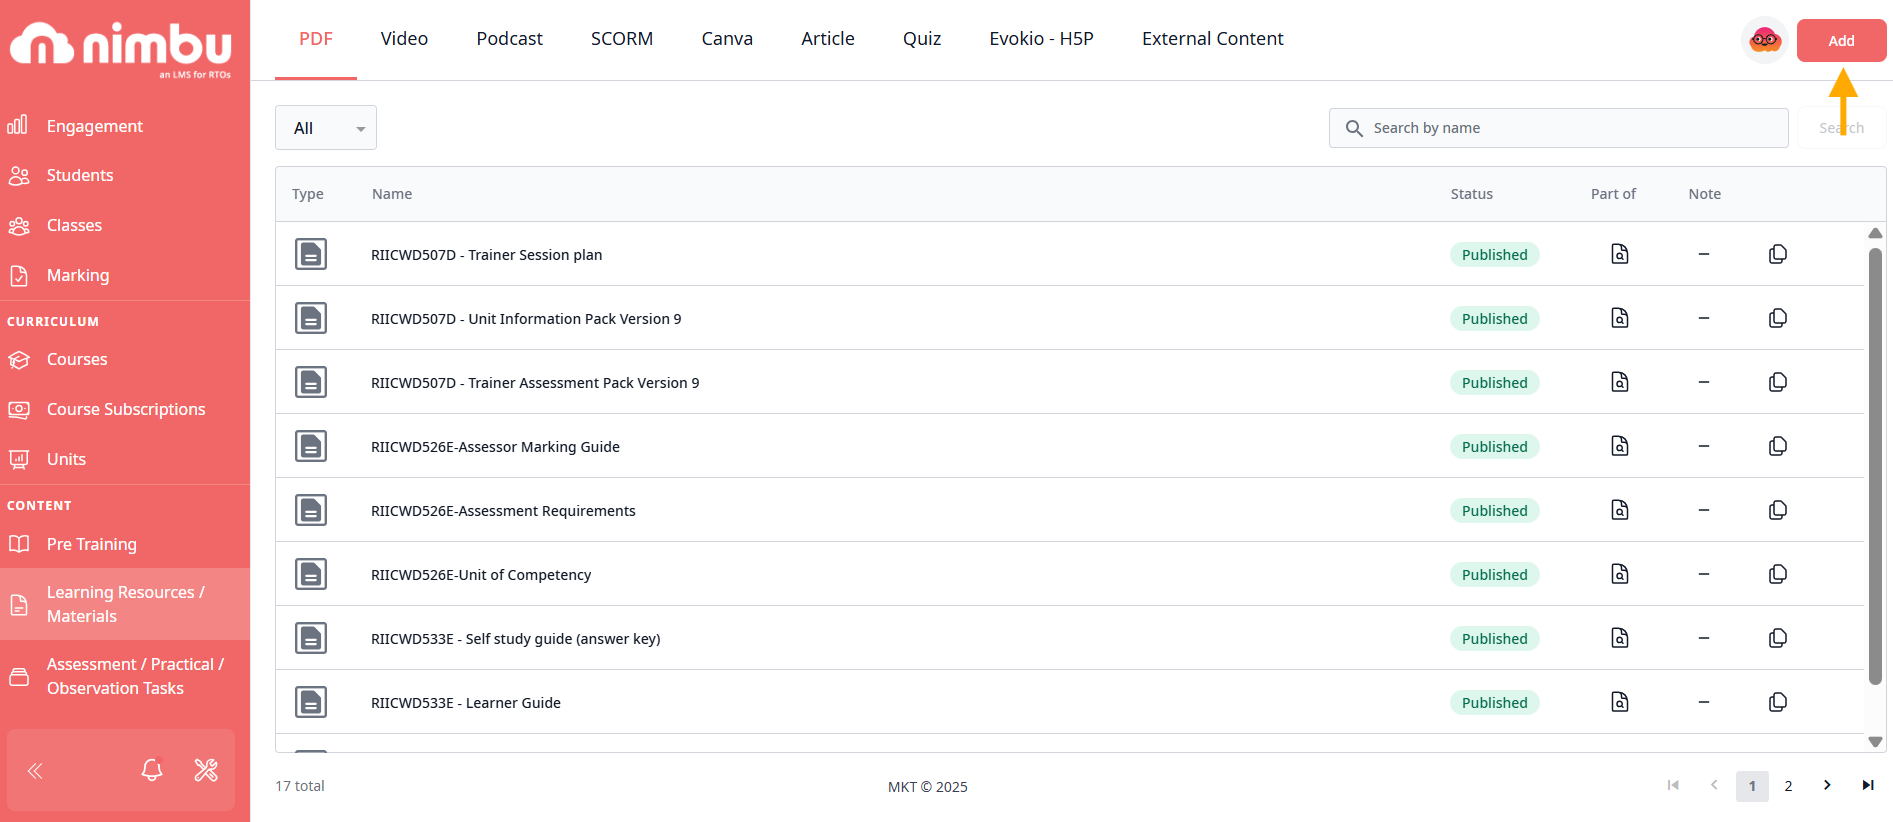
Task: Open notifications bell
Action: click(x=152, y=770)
